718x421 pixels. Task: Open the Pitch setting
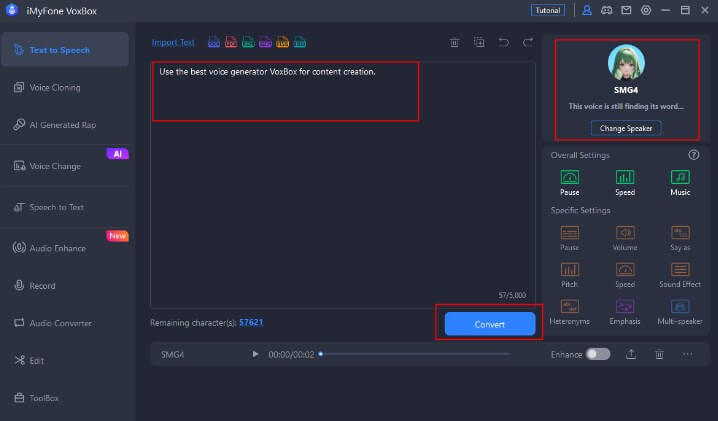[570, 275]
